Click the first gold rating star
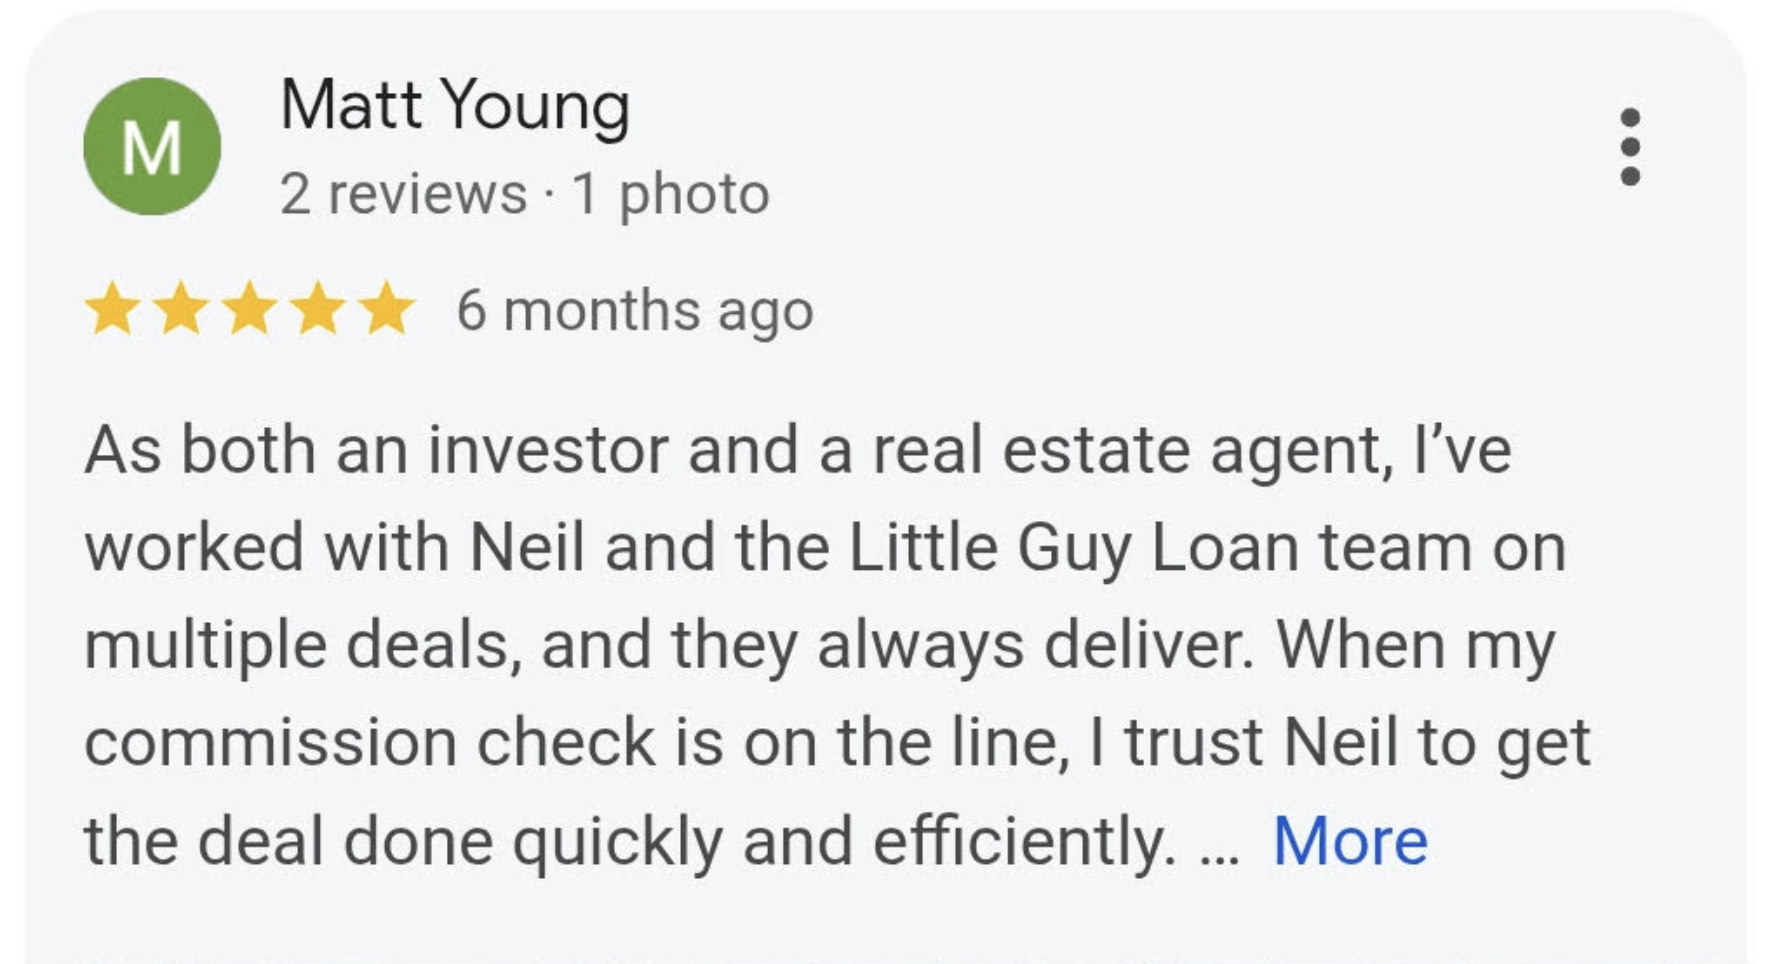Viewport: 1768px width, 964px height. (112, 308)
